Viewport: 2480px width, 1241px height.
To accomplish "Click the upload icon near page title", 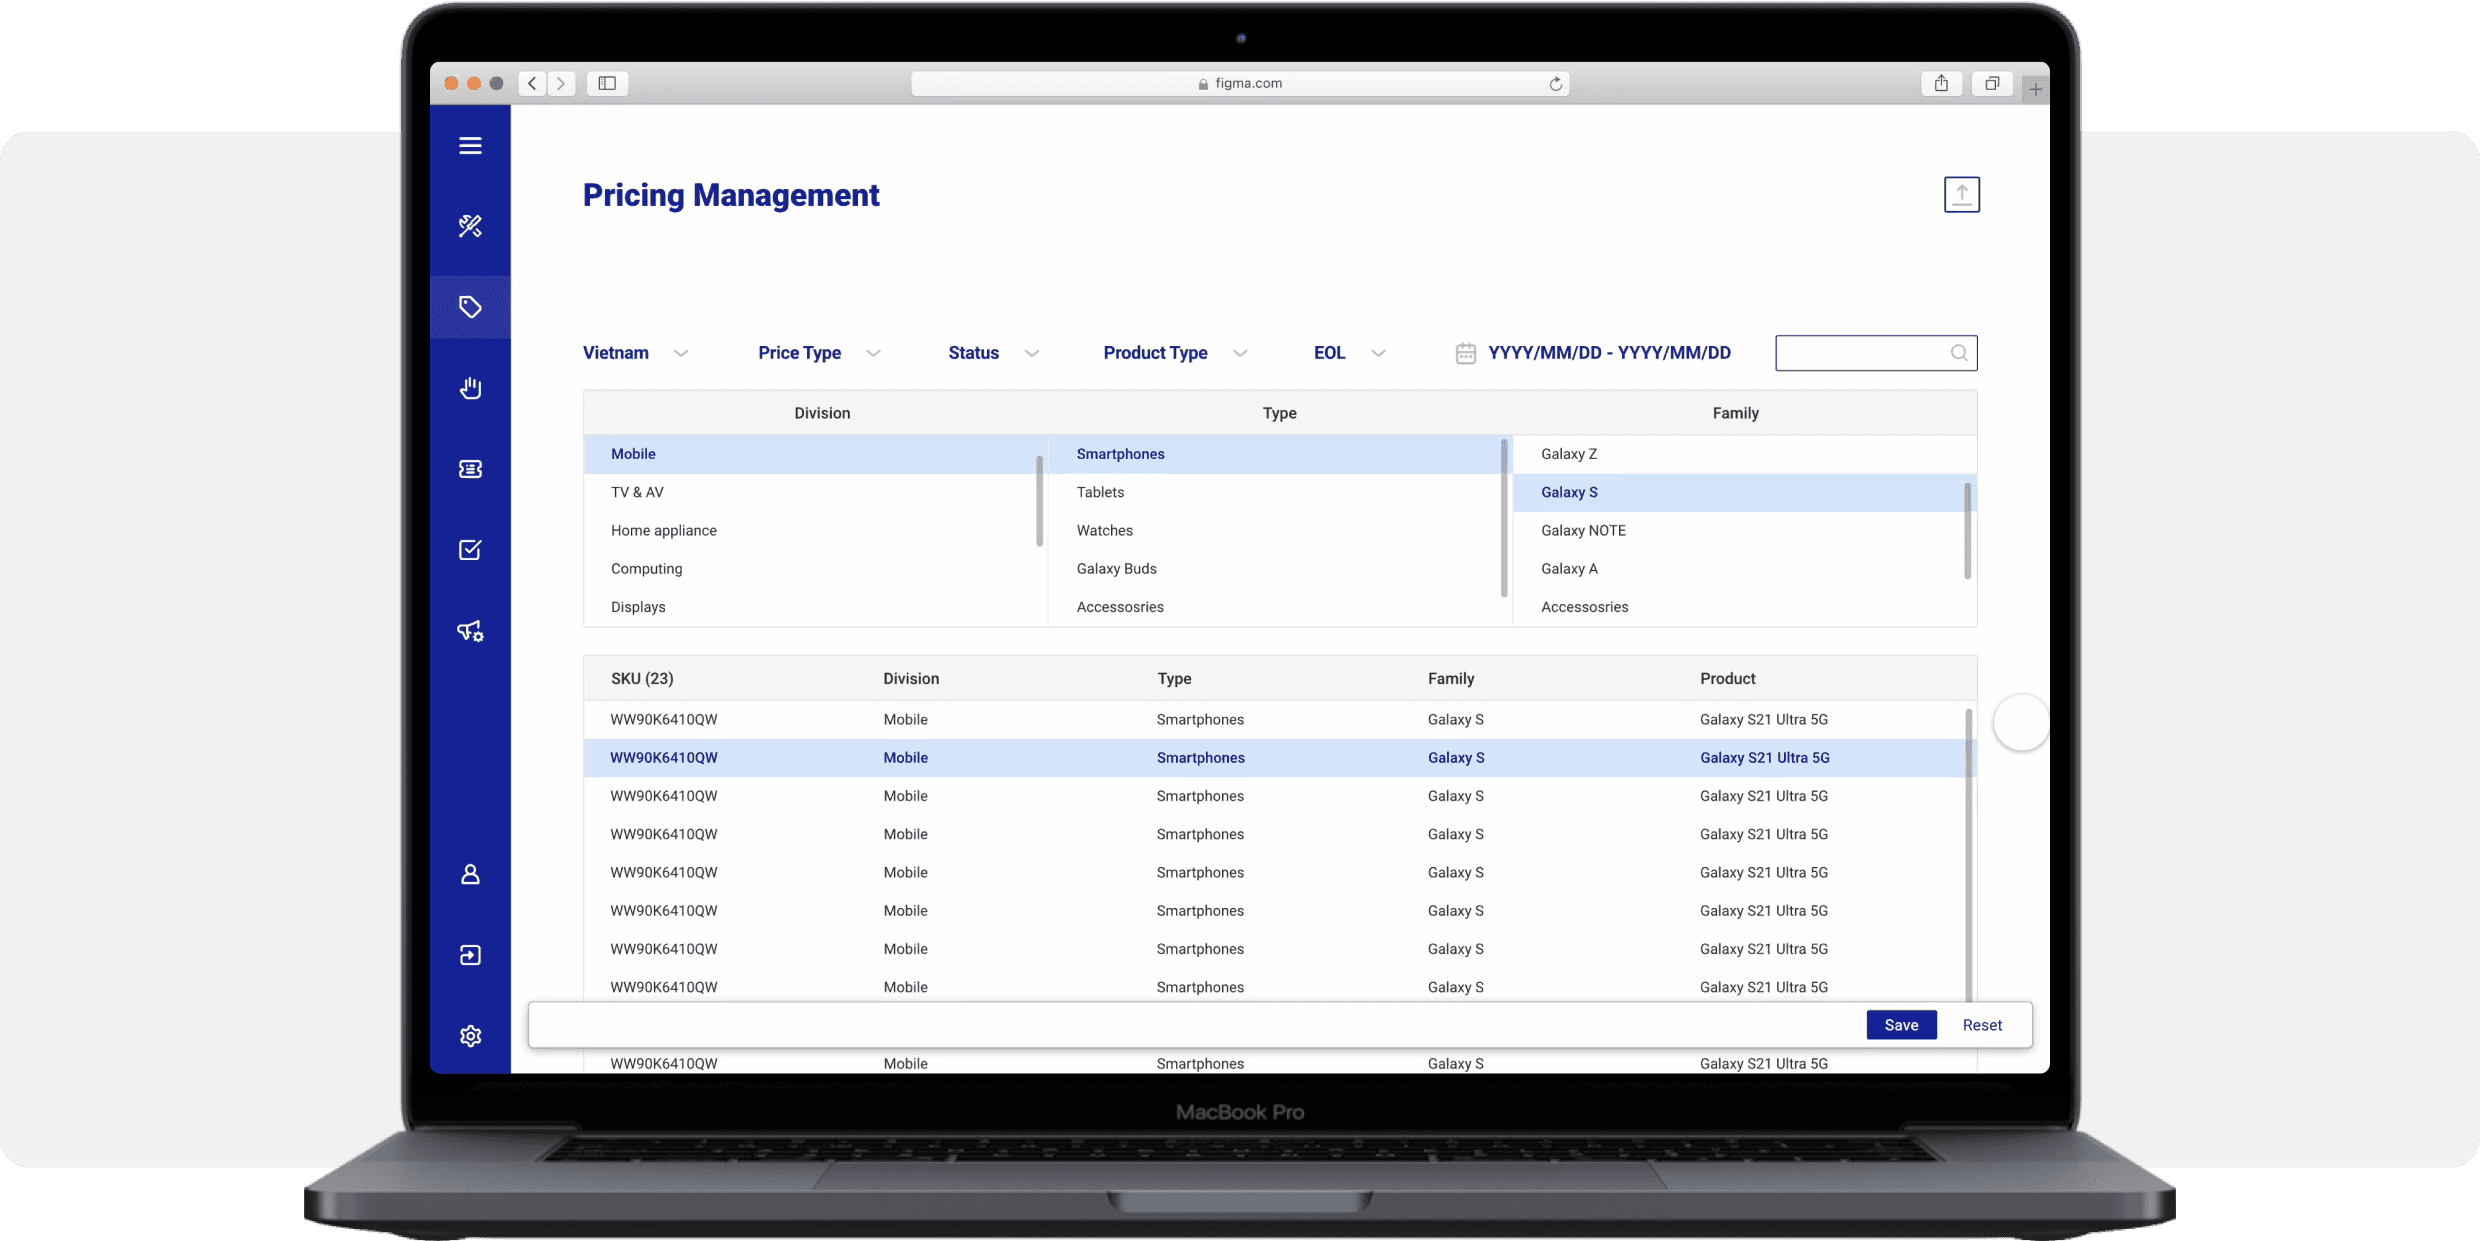I will [x=1961, y=194].
